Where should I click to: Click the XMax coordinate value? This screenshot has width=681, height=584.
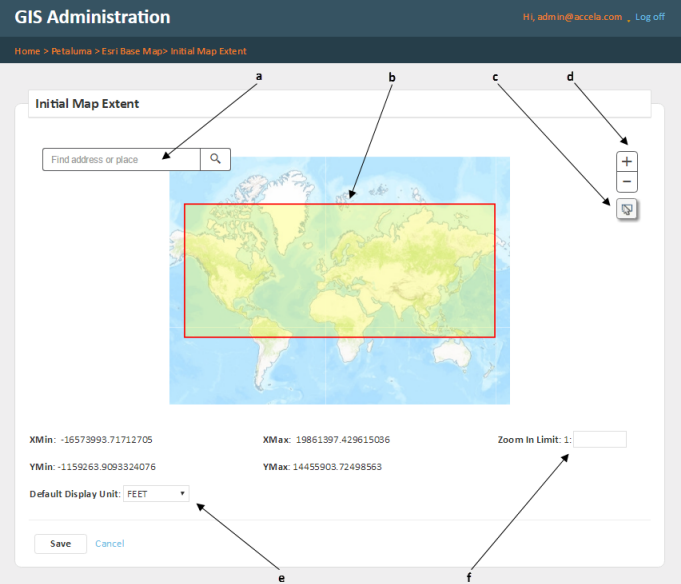343,439
